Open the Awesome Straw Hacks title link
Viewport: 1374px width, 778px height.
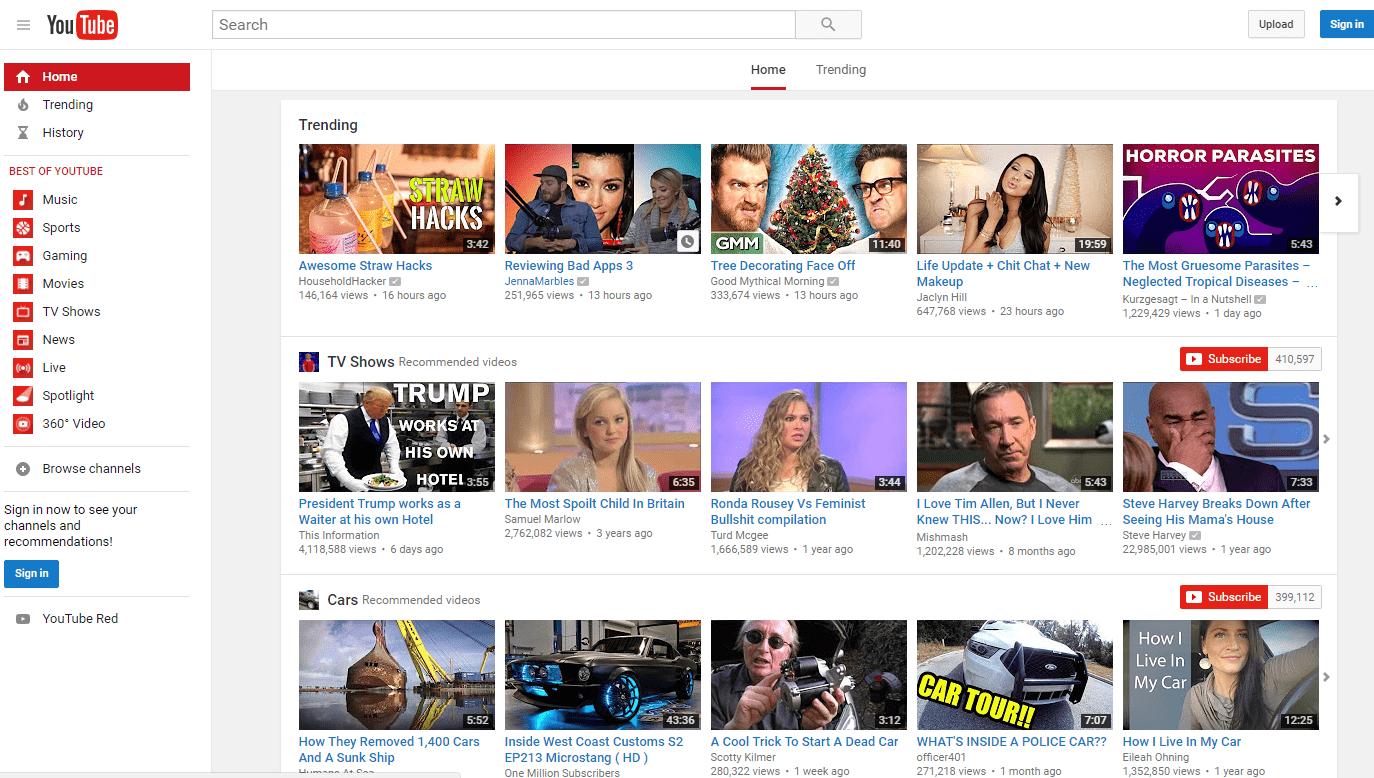click(366, 266)
